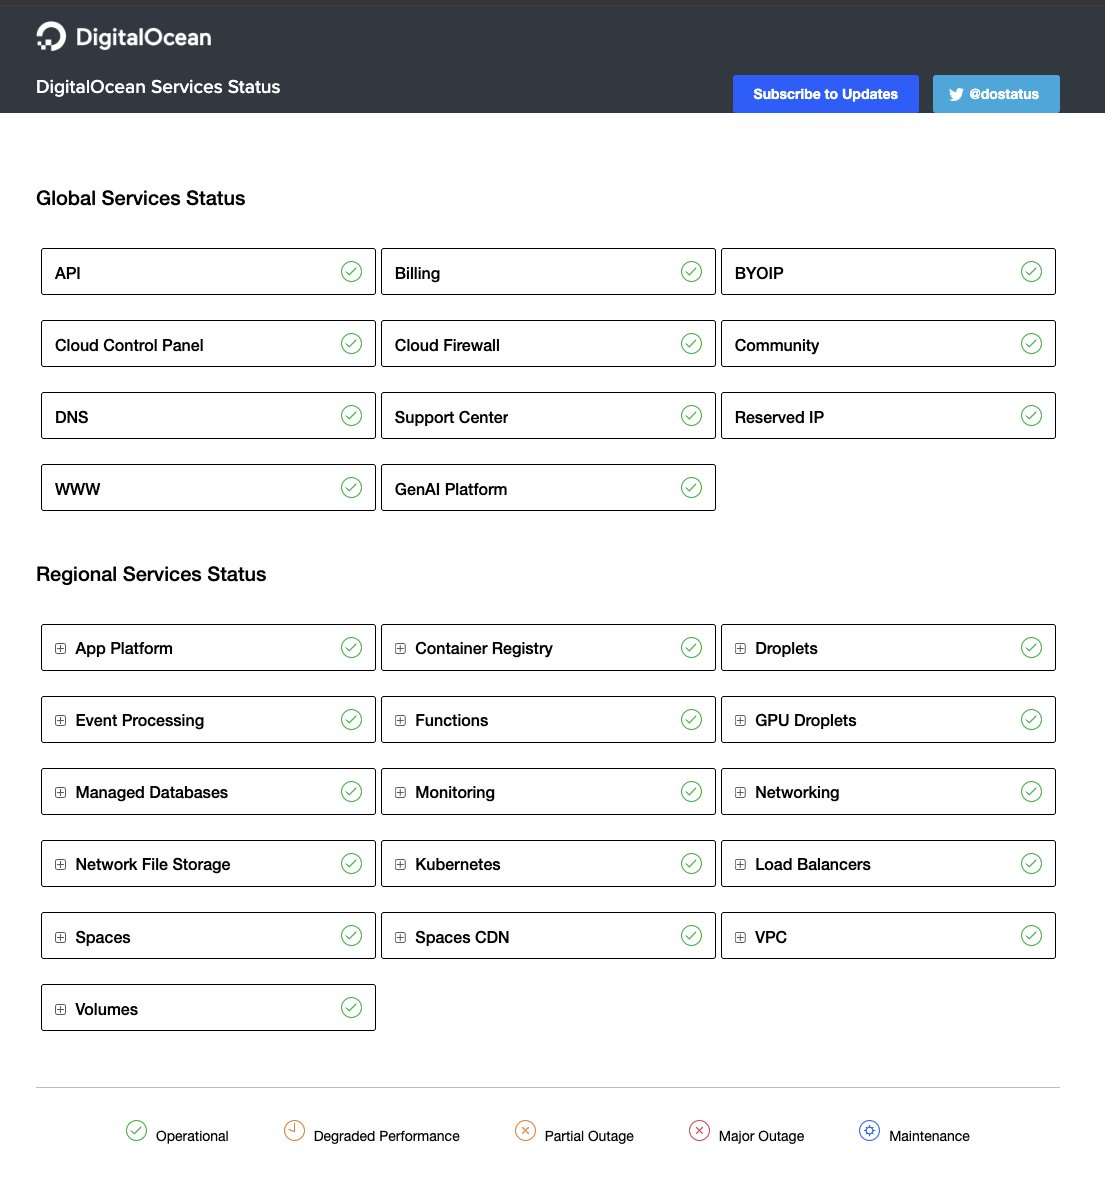Click the Volumes status checkmark icon
1105x1183 pixels.
[351, 1008]
